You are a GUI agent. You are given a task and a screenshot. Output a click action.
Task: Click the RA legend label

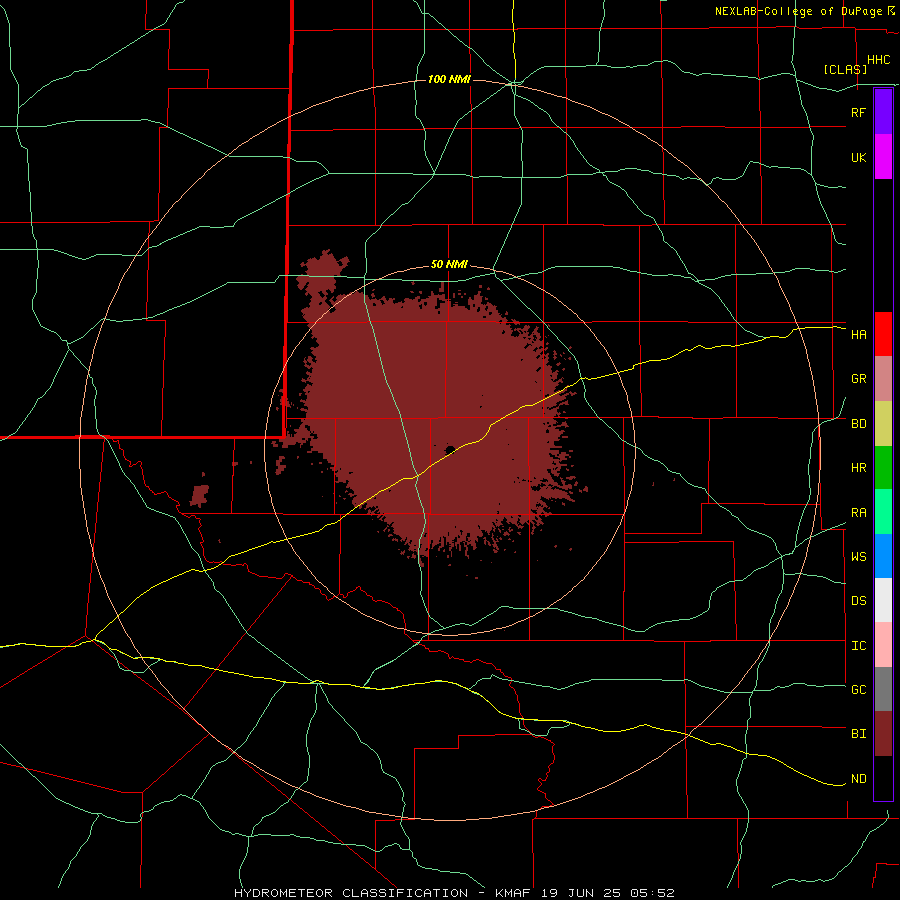(x=858, y=513)
